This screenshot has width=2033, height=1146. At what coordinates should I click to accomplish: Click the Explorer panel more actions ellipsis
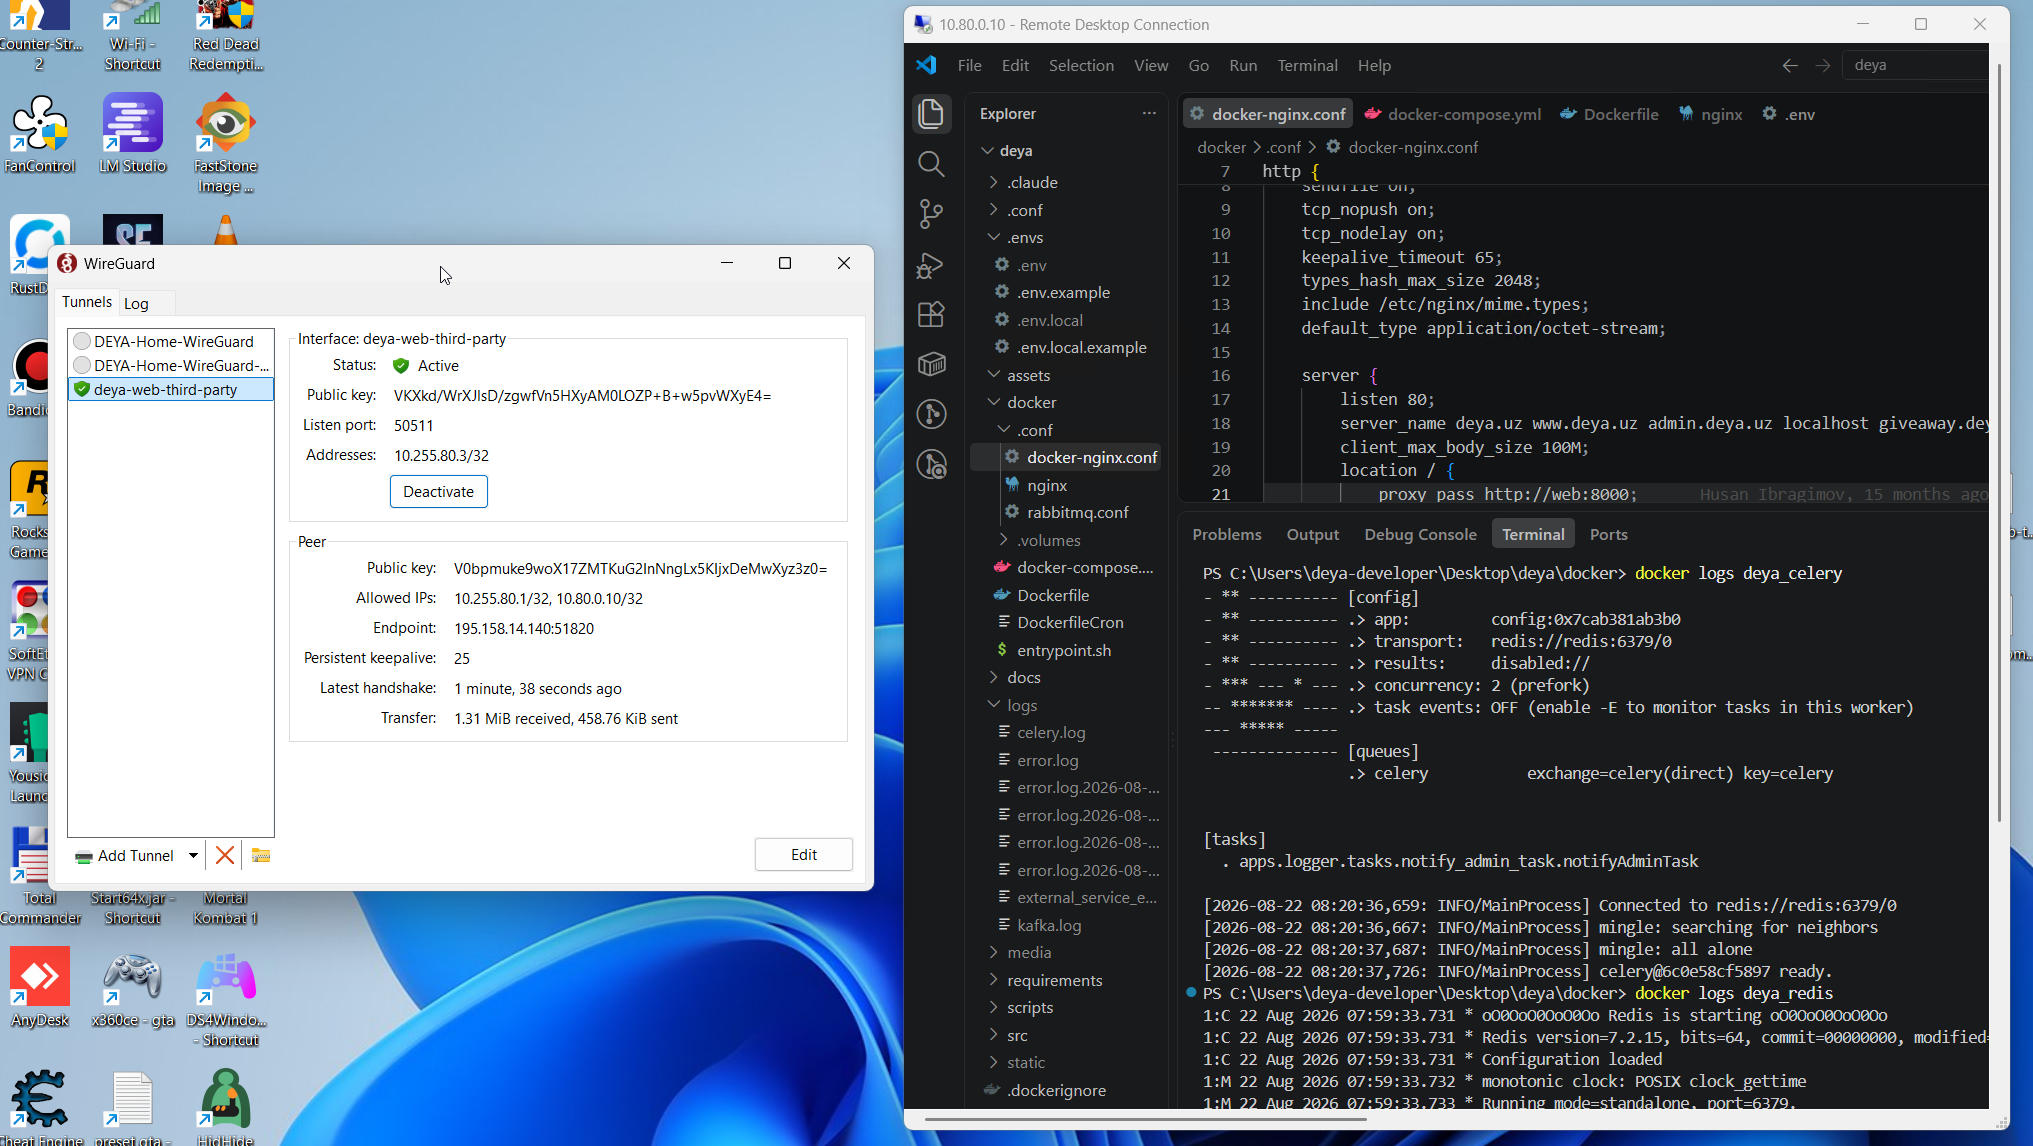click(x=1149, y=114)
